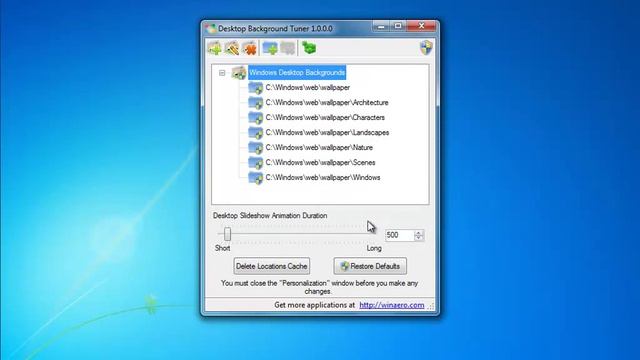The height and width of the screenshot is (360, 640).
Task: Click the UAC shield icon in the toolbar
Action: point(426,48)
